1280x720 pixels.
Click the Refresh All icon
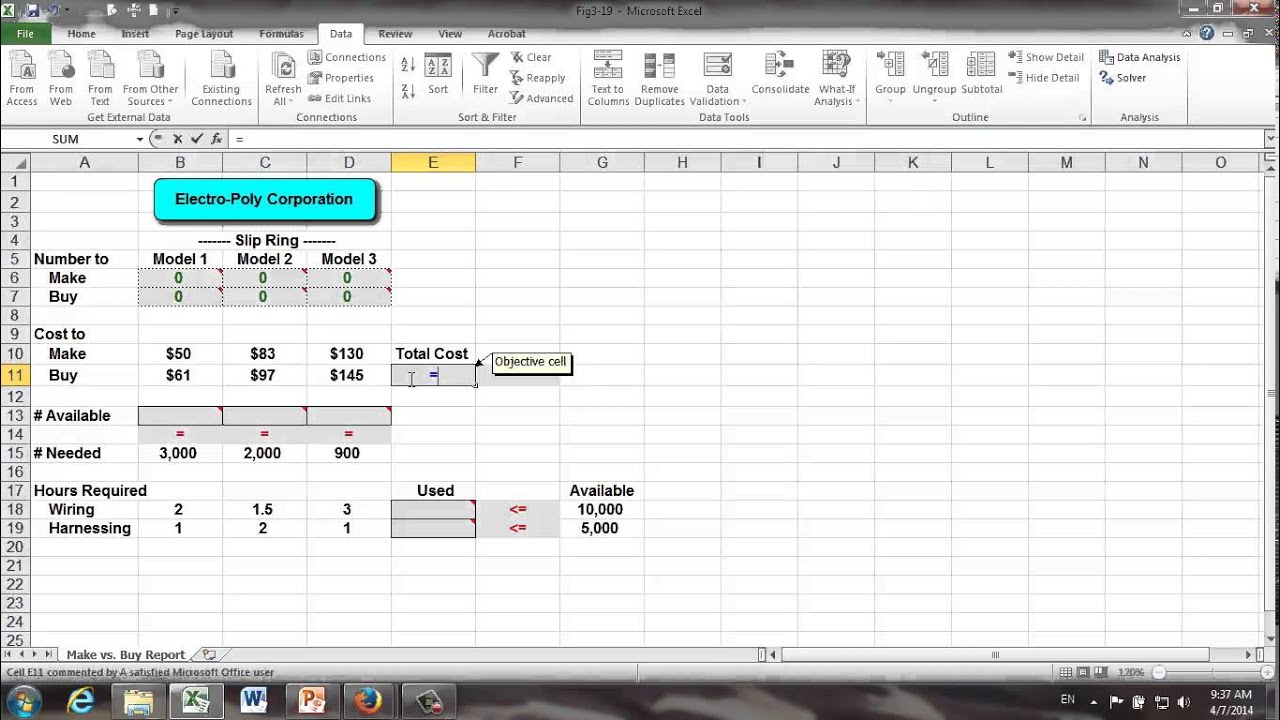283,68
